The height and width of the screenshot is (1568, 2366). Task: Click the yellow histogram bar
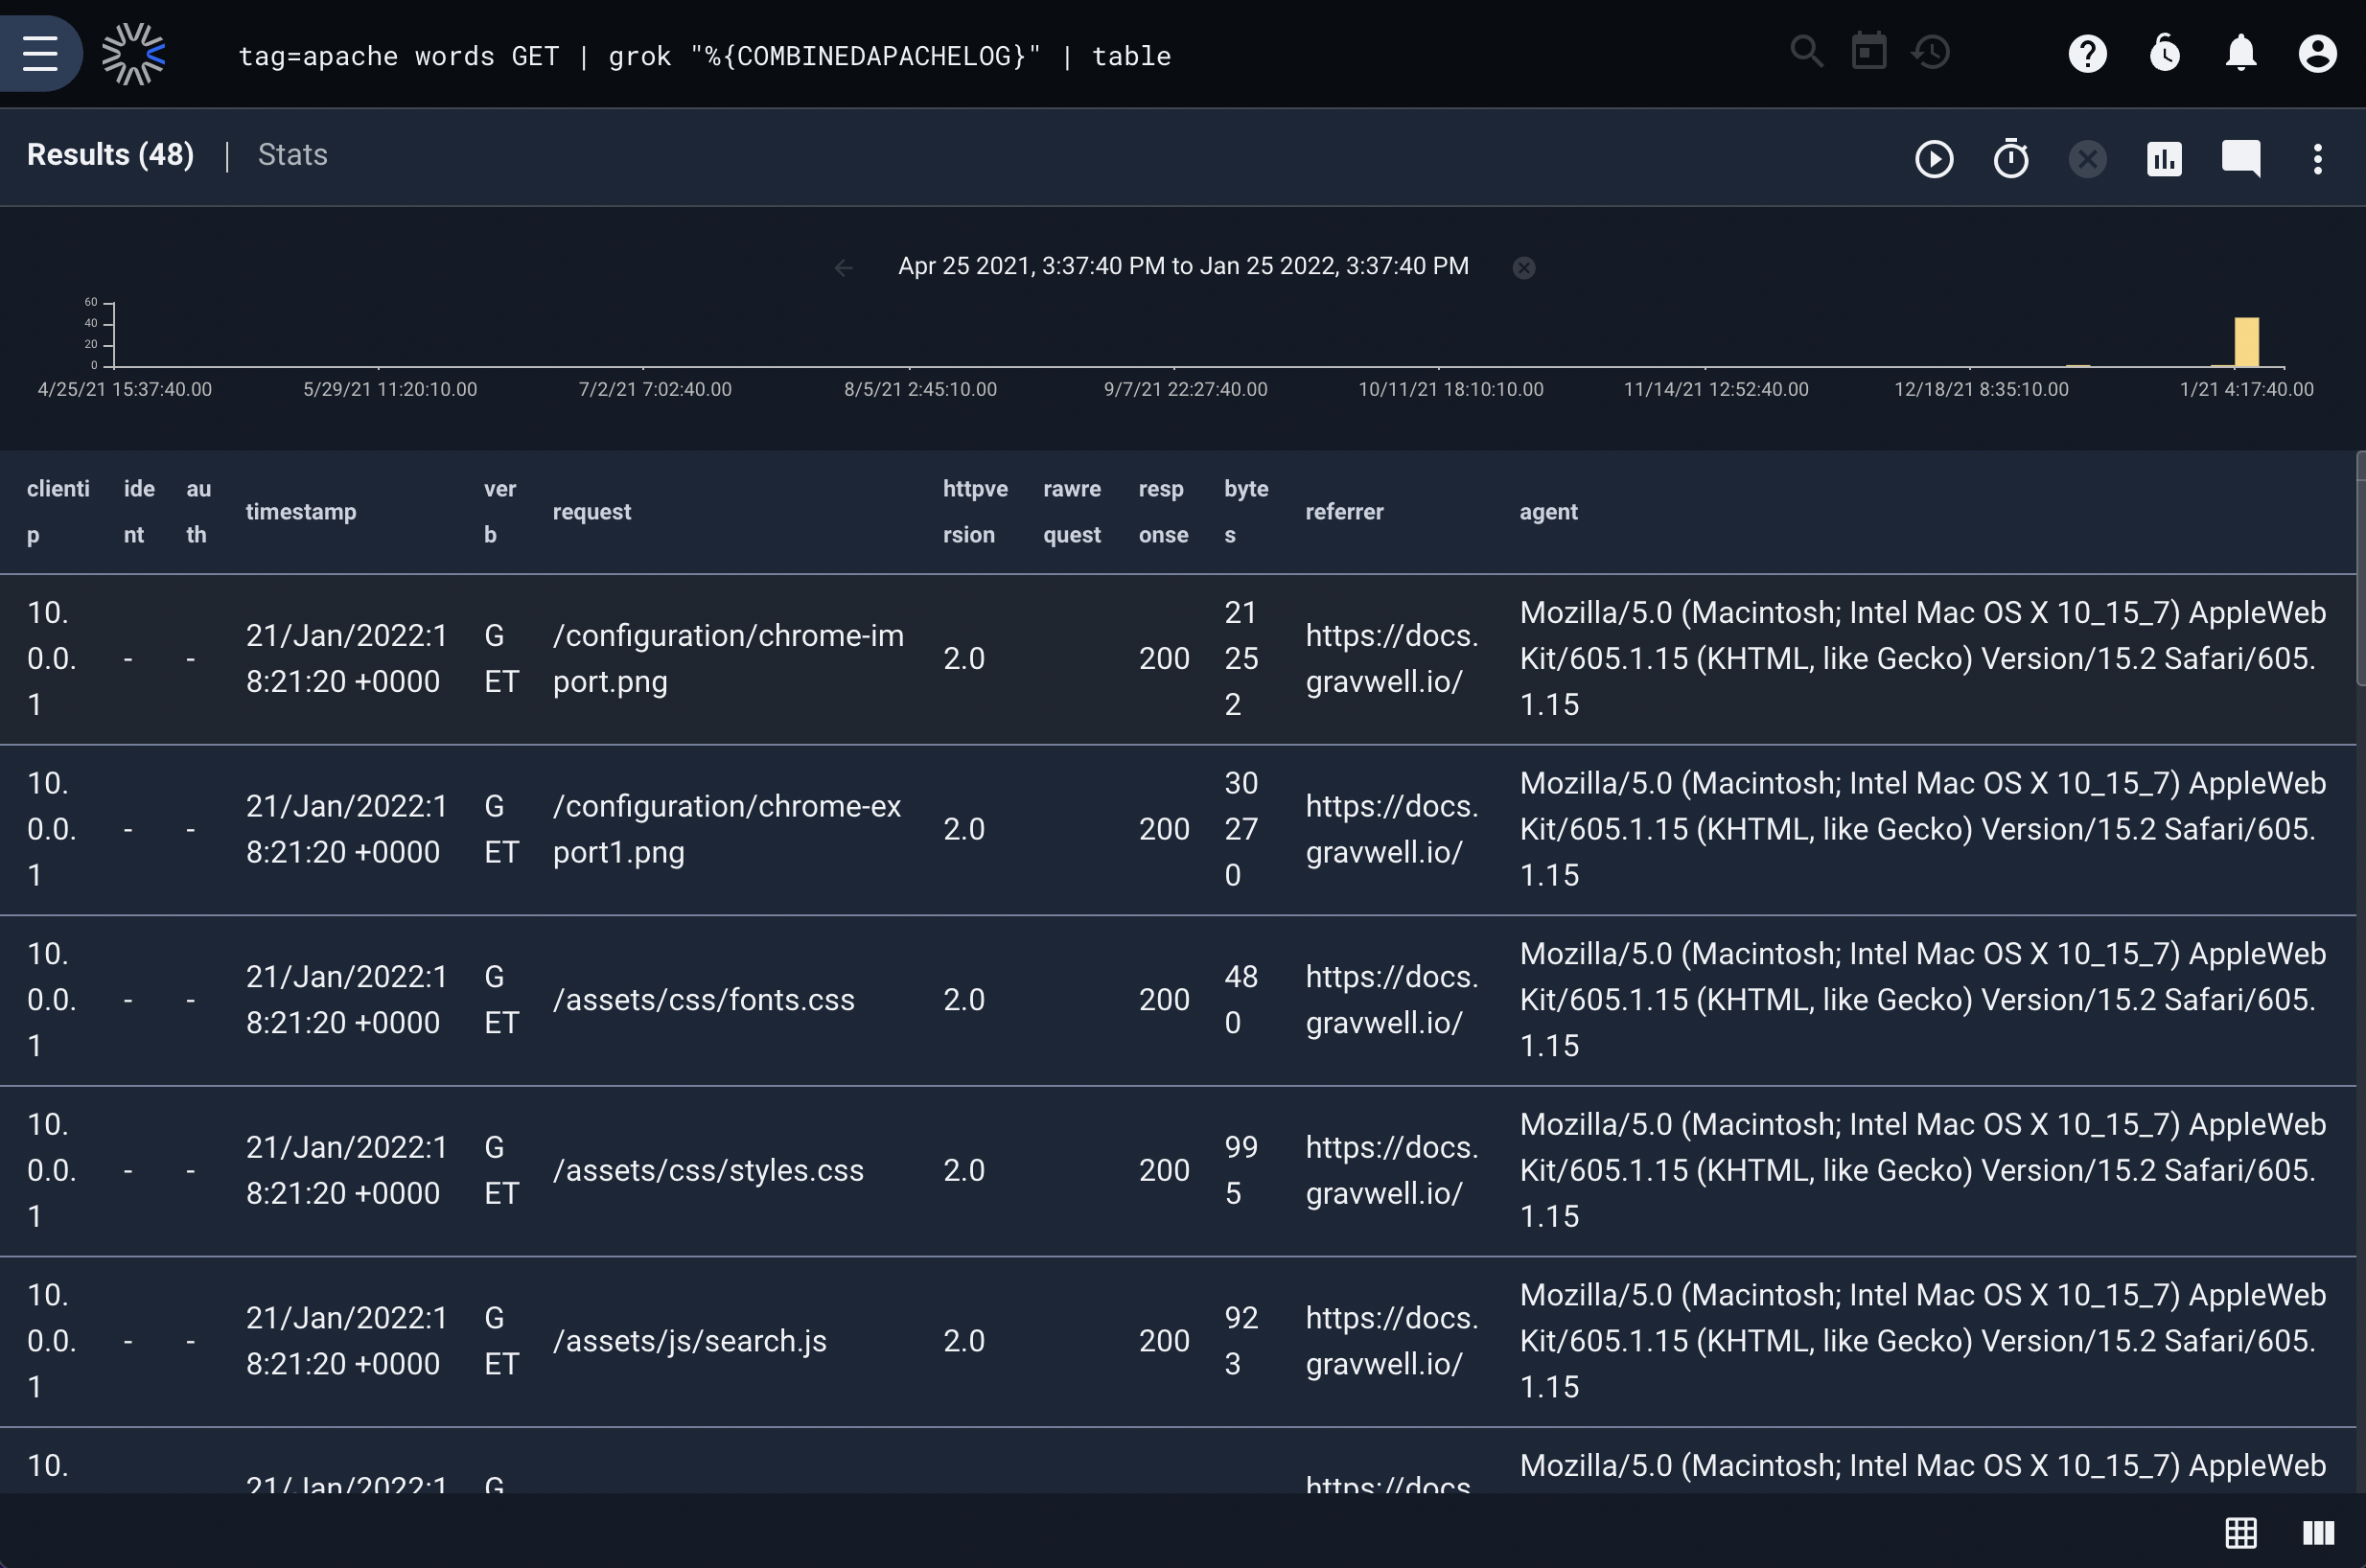pos(2246,342)
